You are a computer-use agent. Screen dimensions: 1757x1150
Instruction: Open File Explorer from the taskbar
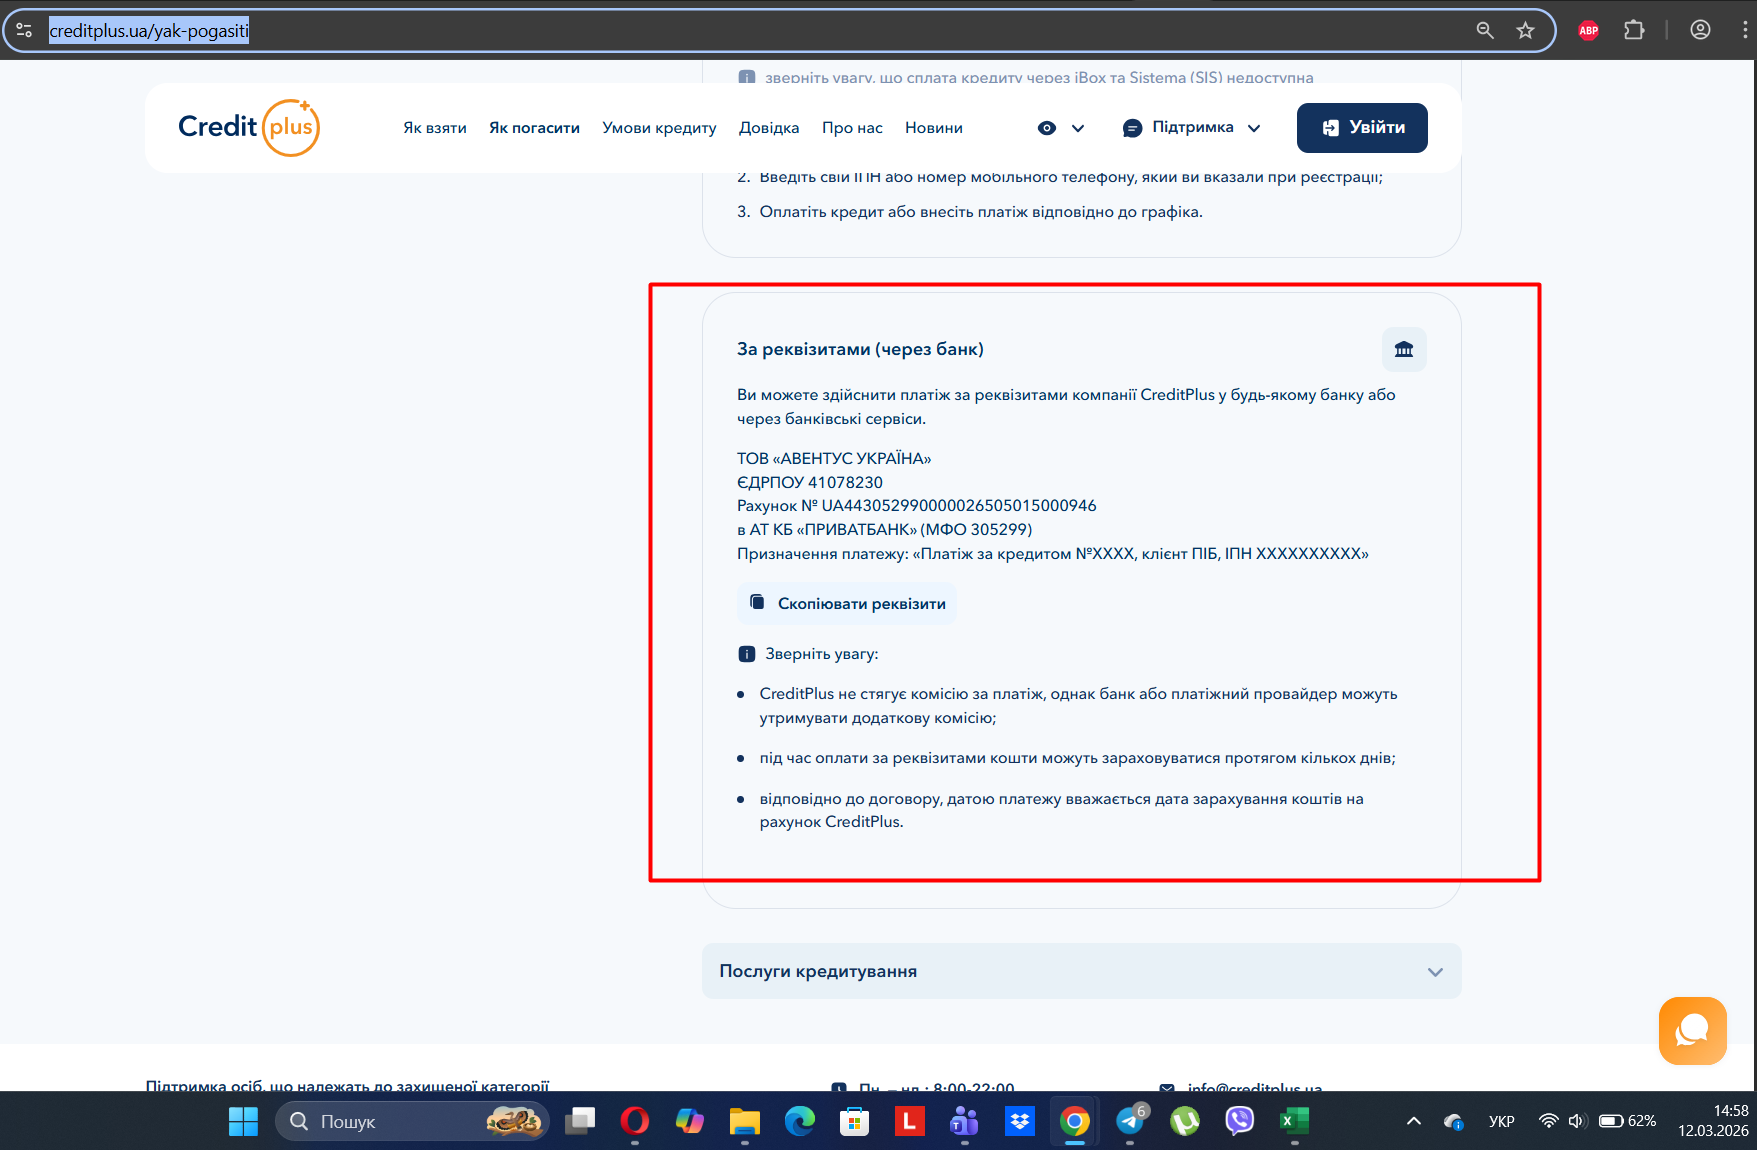[x=744, y=1121]
